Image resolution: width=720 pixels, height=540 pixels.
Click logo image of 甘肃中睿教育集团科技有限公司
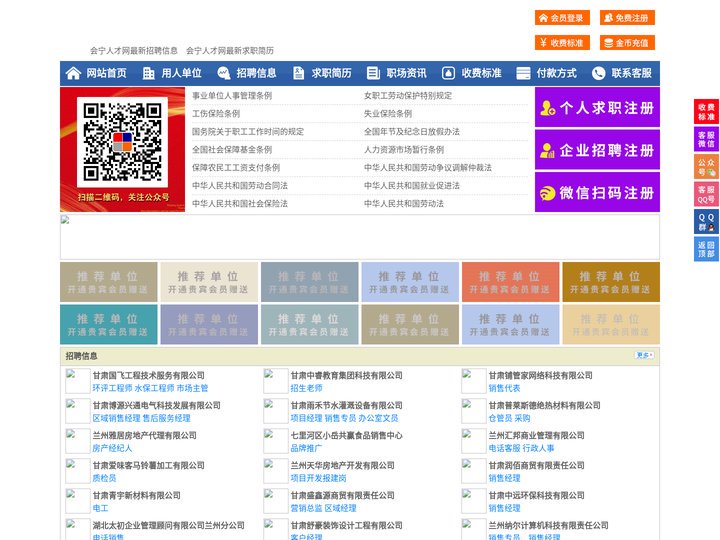276,381
